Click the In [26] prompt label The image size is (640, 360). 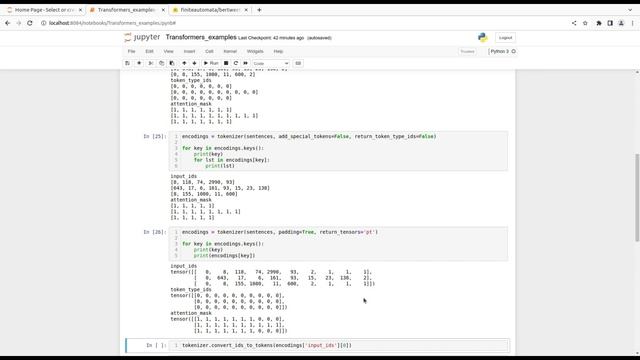pyautogui.click(x=155, y=232)
